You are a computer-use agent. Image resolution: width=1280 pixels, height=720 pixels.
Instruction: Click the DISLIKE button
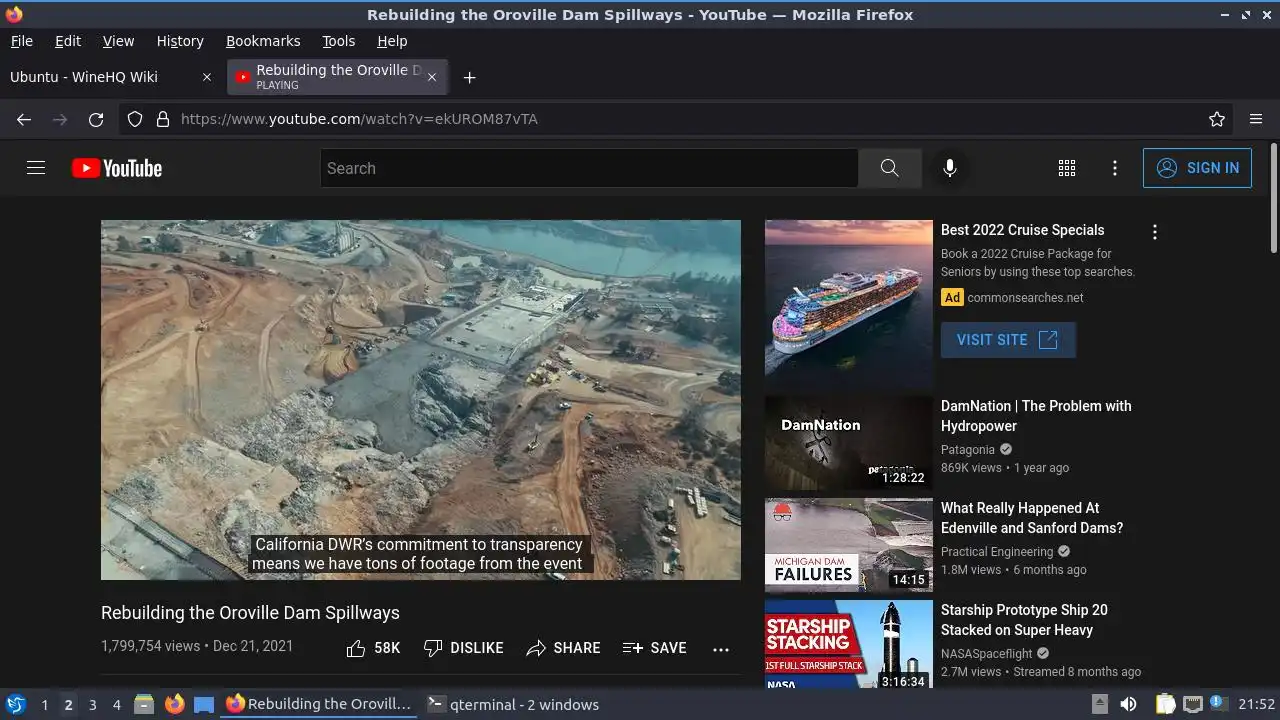point(464,648)
